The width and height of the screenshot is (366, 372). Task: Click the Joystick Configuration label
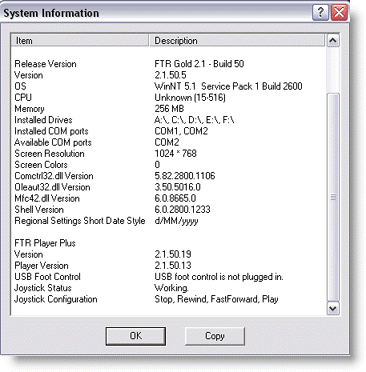click(56, 299)
